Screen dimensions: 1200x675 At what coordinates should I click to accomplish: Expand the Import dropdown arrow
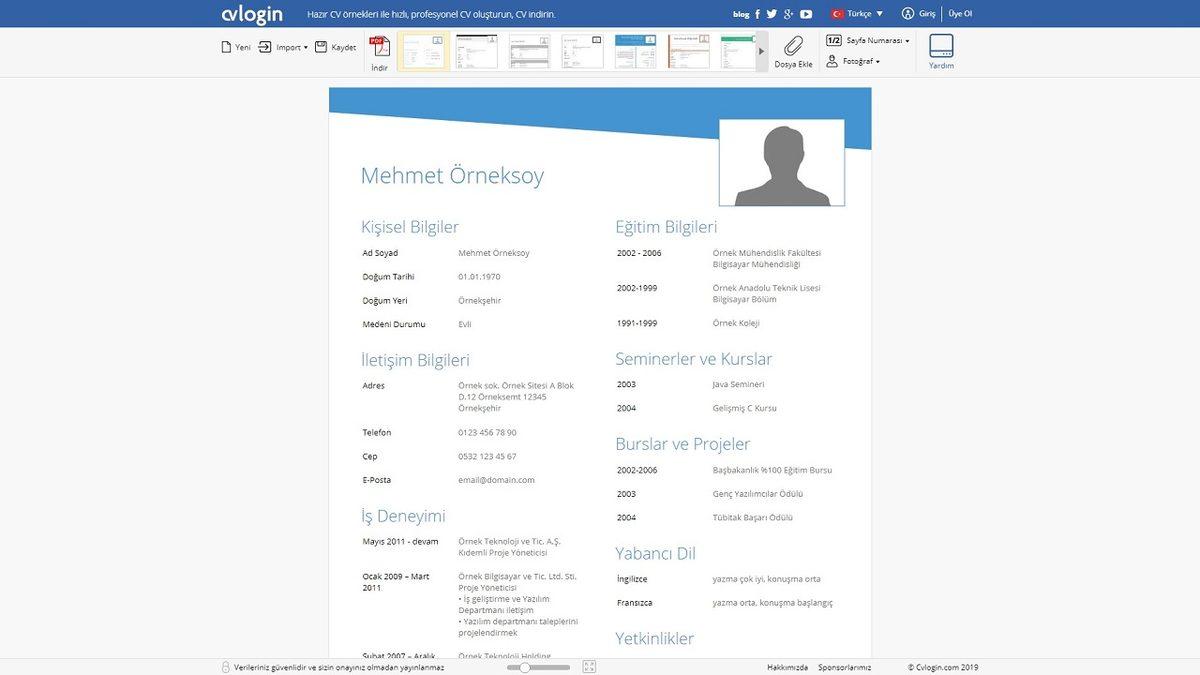pos(306,46)
